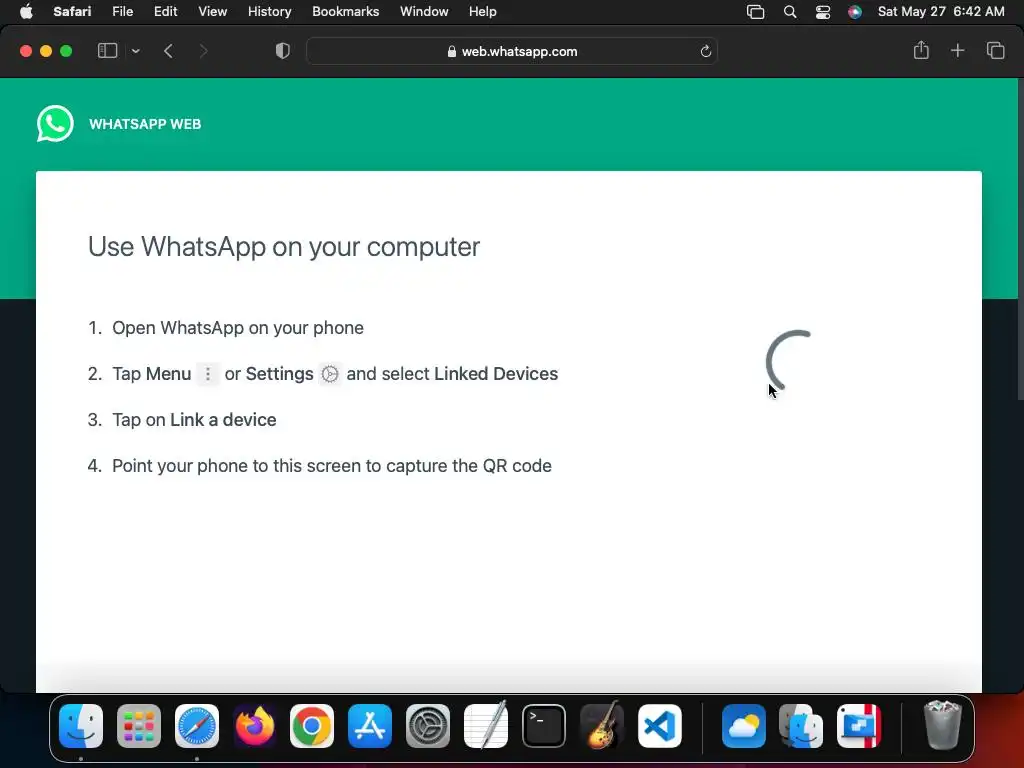
Task: Open the Bookmarks menu
Action: point(345,12)
